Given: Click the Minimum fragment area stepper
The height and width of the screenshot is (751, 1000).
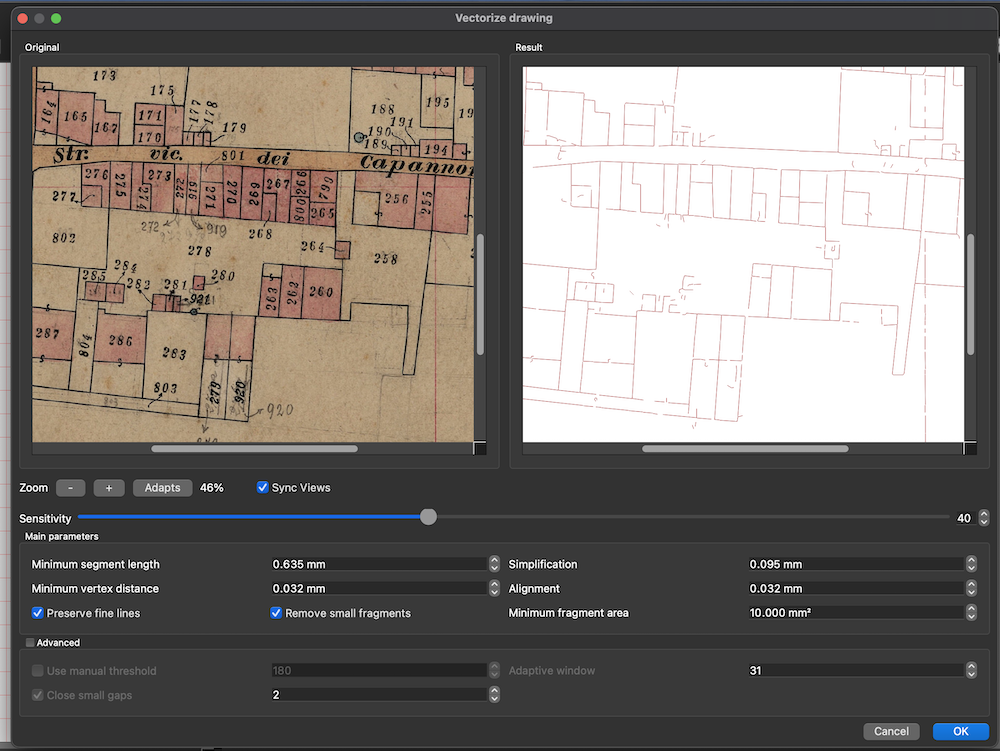Looking at the screenshot, I should [971, 613].
